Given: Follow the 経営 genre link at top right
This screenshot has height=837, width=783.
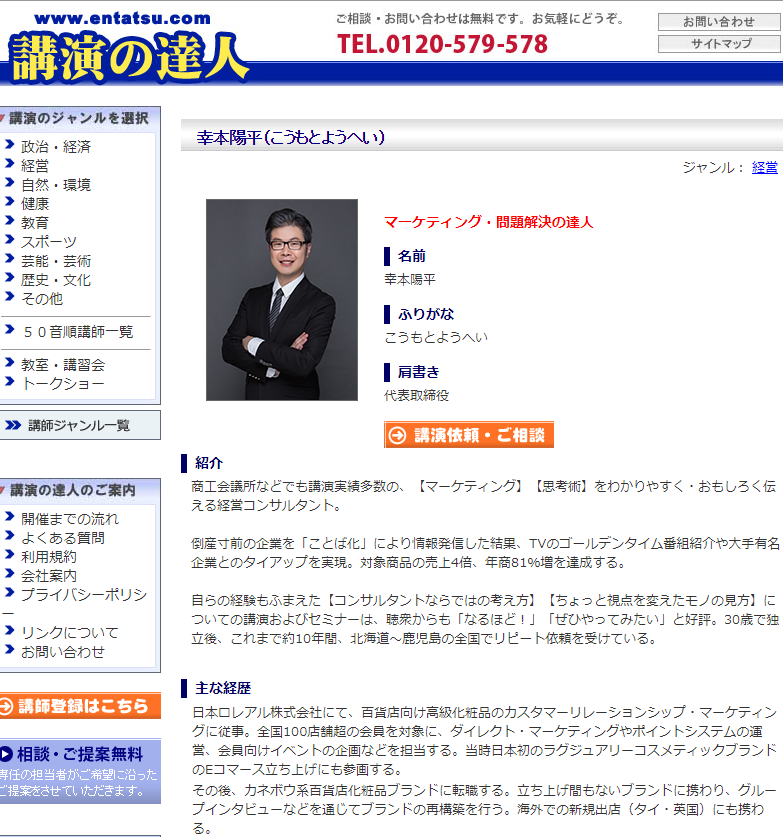Looking at the screenshot, I should pyautogui.click(x=764, y=167).
